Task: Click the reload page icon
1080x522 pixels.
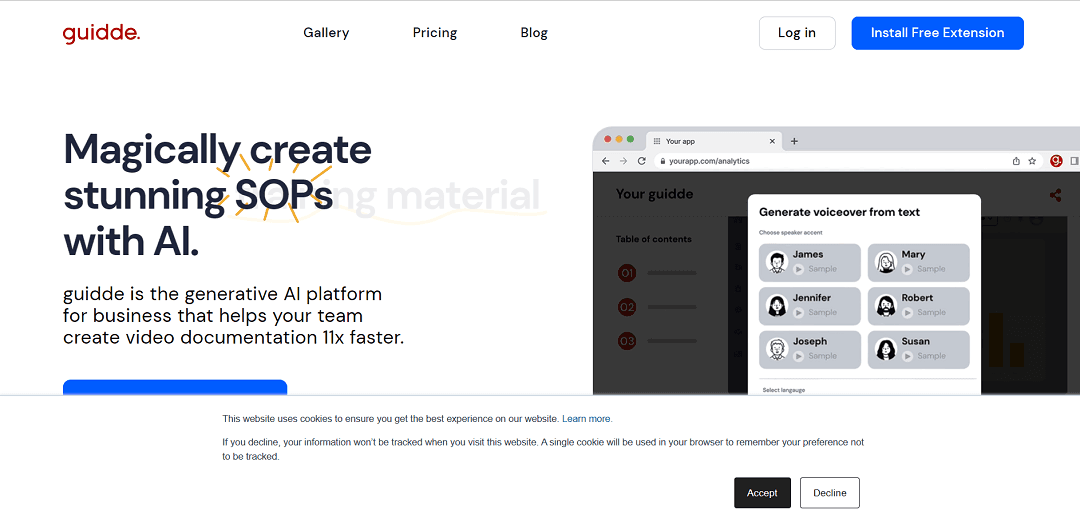Action: [x=641, y=160]
